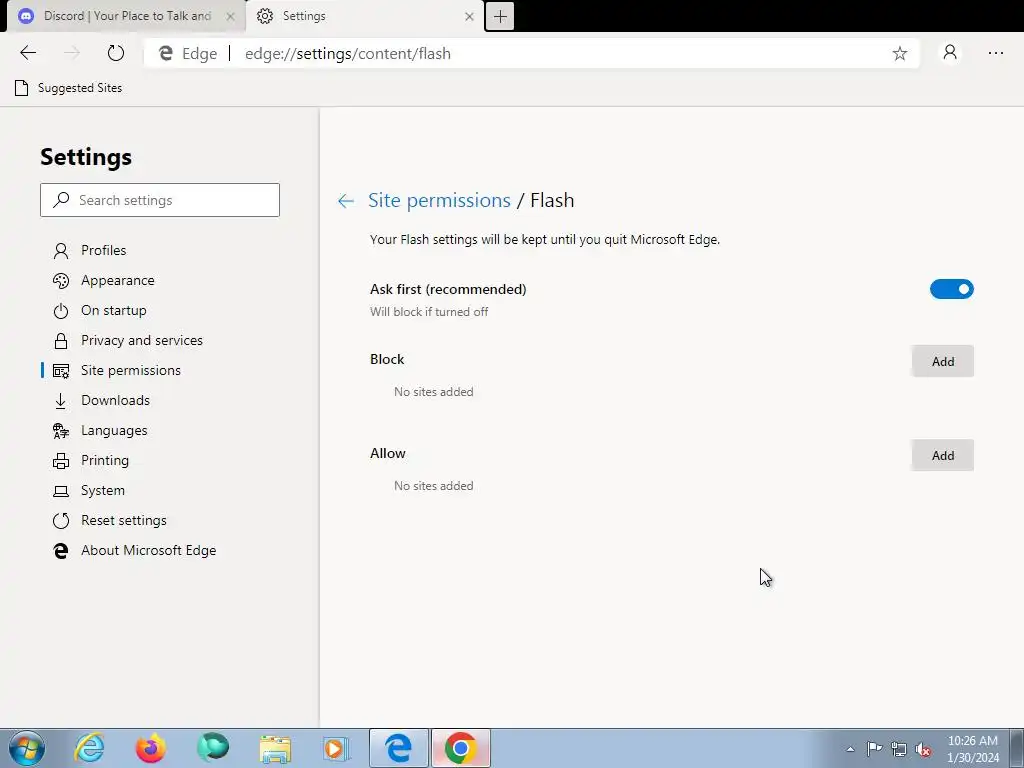Click the On startup power icon
Viewport: 1024px width, 768px height.
[x=61, y=311]
